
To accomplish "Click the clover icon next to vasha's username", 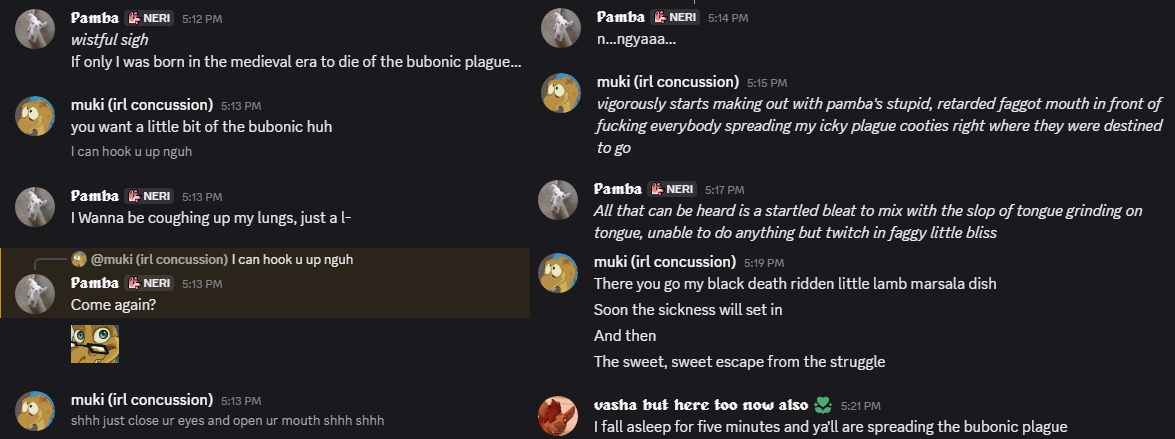I will point(823,405).
